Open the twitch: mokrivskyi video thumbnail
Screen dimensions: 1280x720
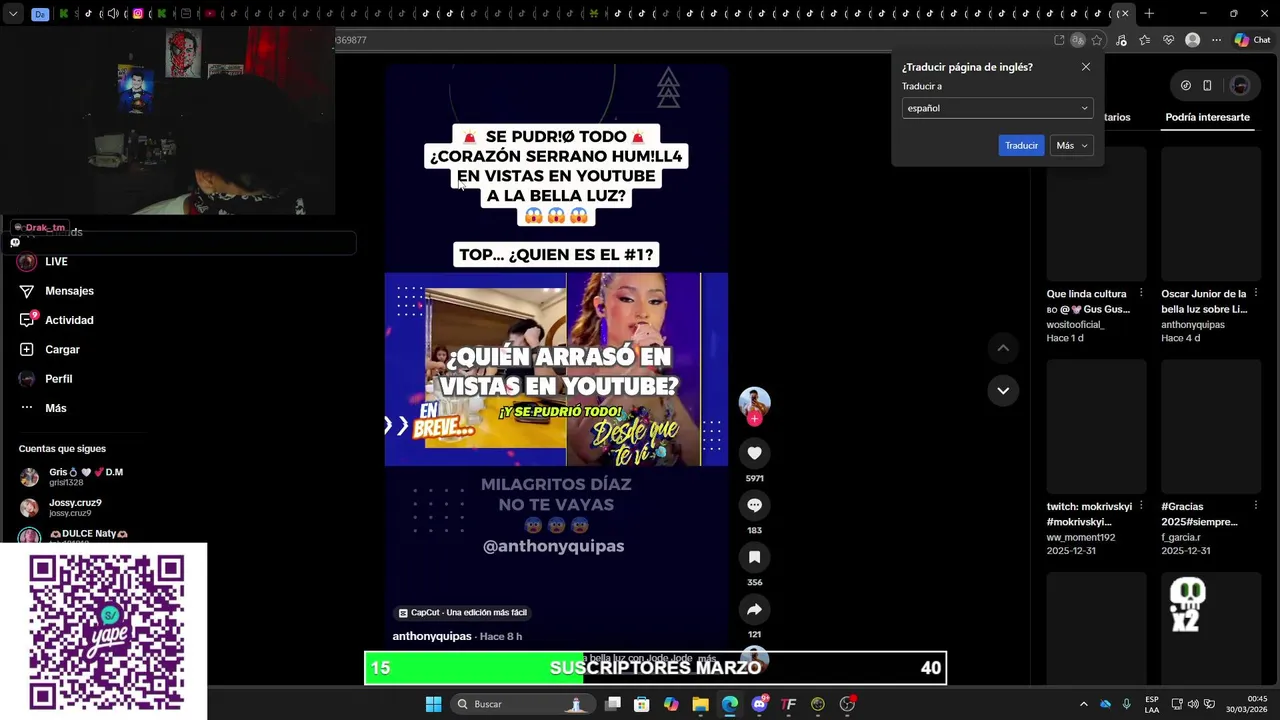tap(1096, 426)
